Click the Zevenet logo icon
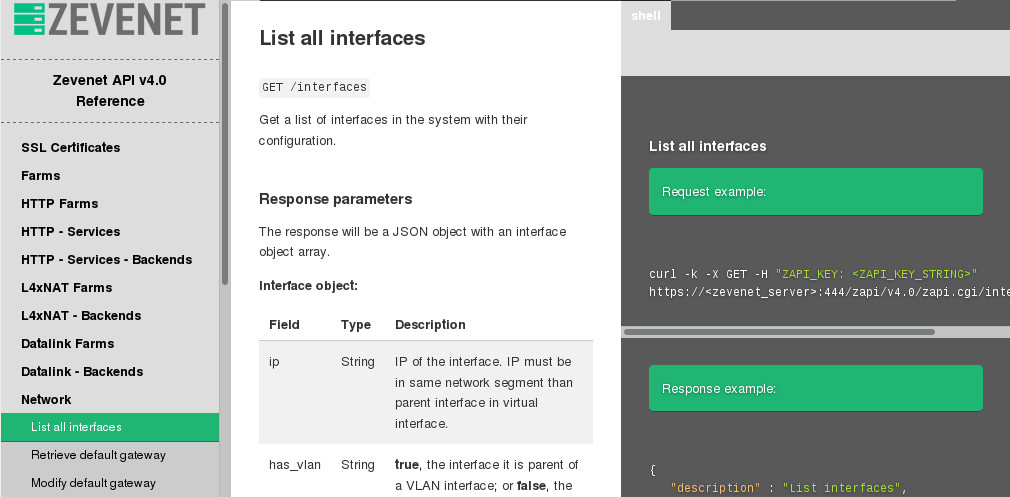Image resolution: width=1010 pixels, height=497 pixels. coord(29,19)
